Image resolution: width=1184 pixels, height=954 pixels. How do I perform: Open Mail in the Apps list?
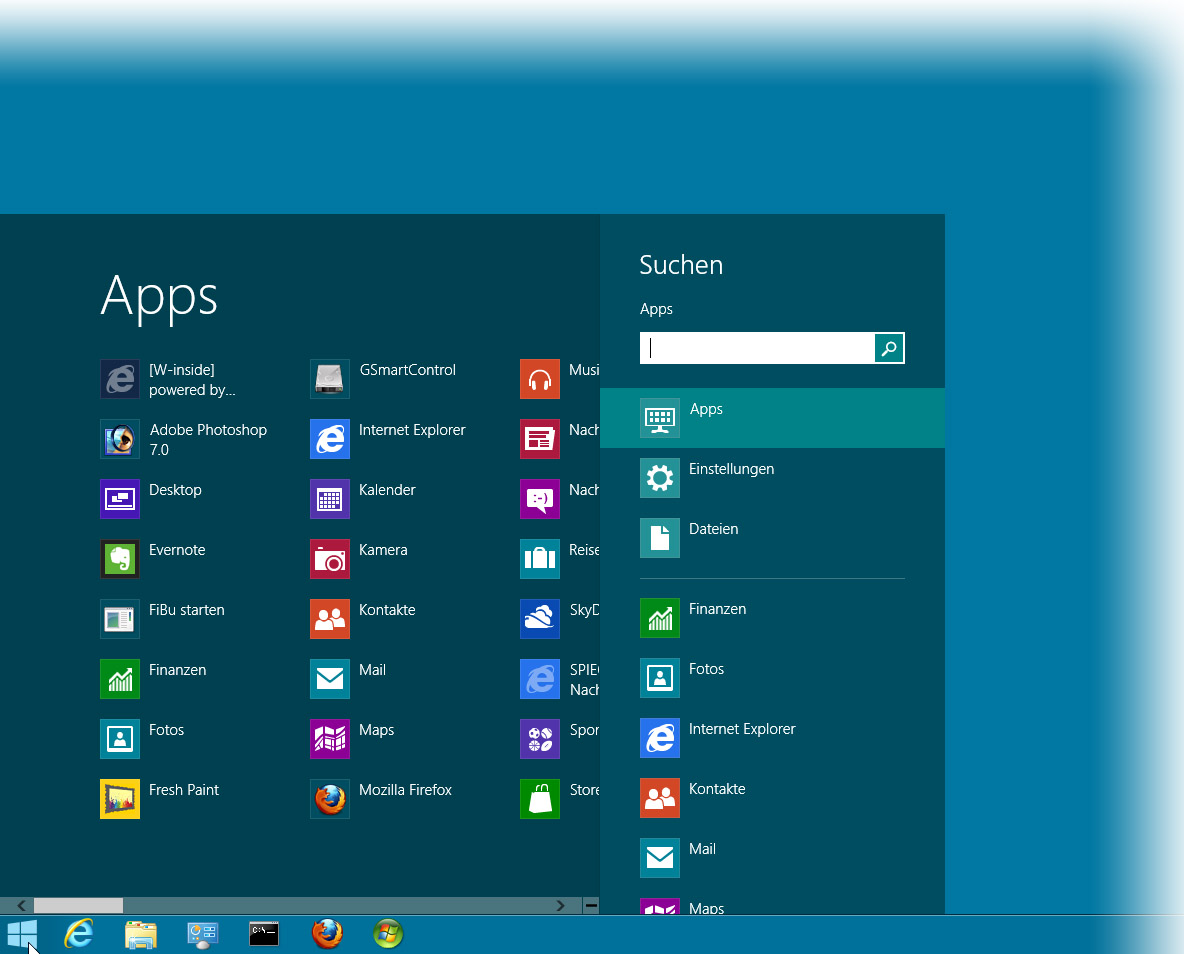(330, 679)
